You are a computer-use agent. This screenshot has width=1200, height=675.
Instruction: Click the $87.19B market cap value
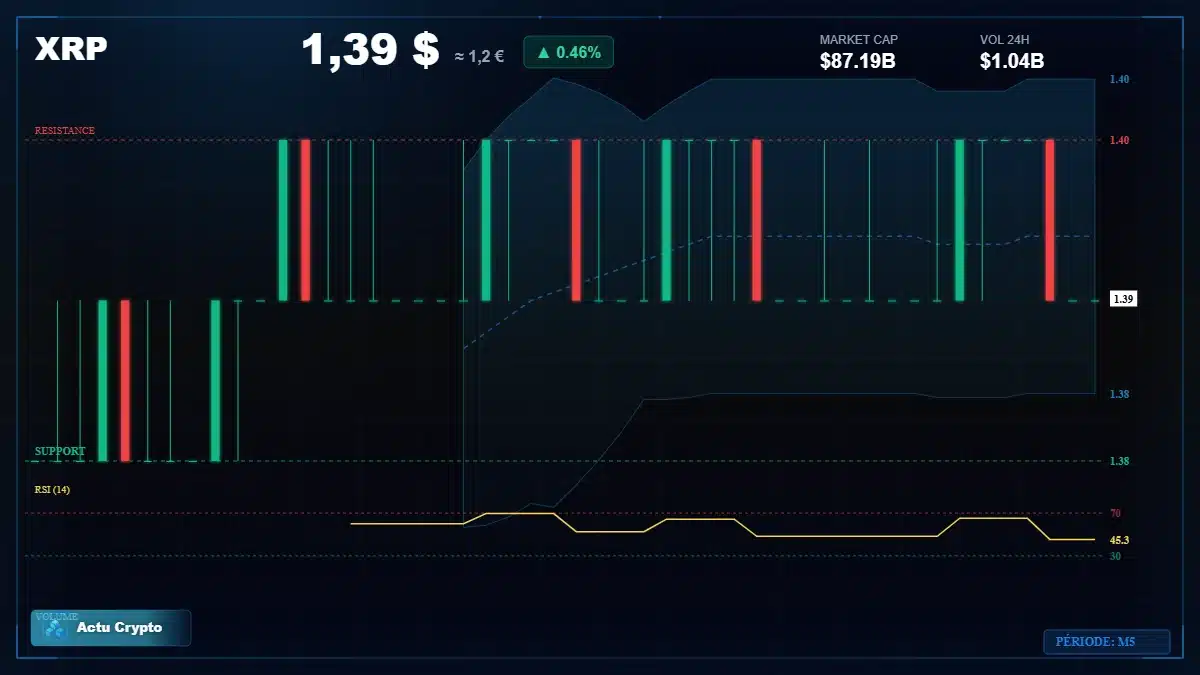(x=857, y=61)
